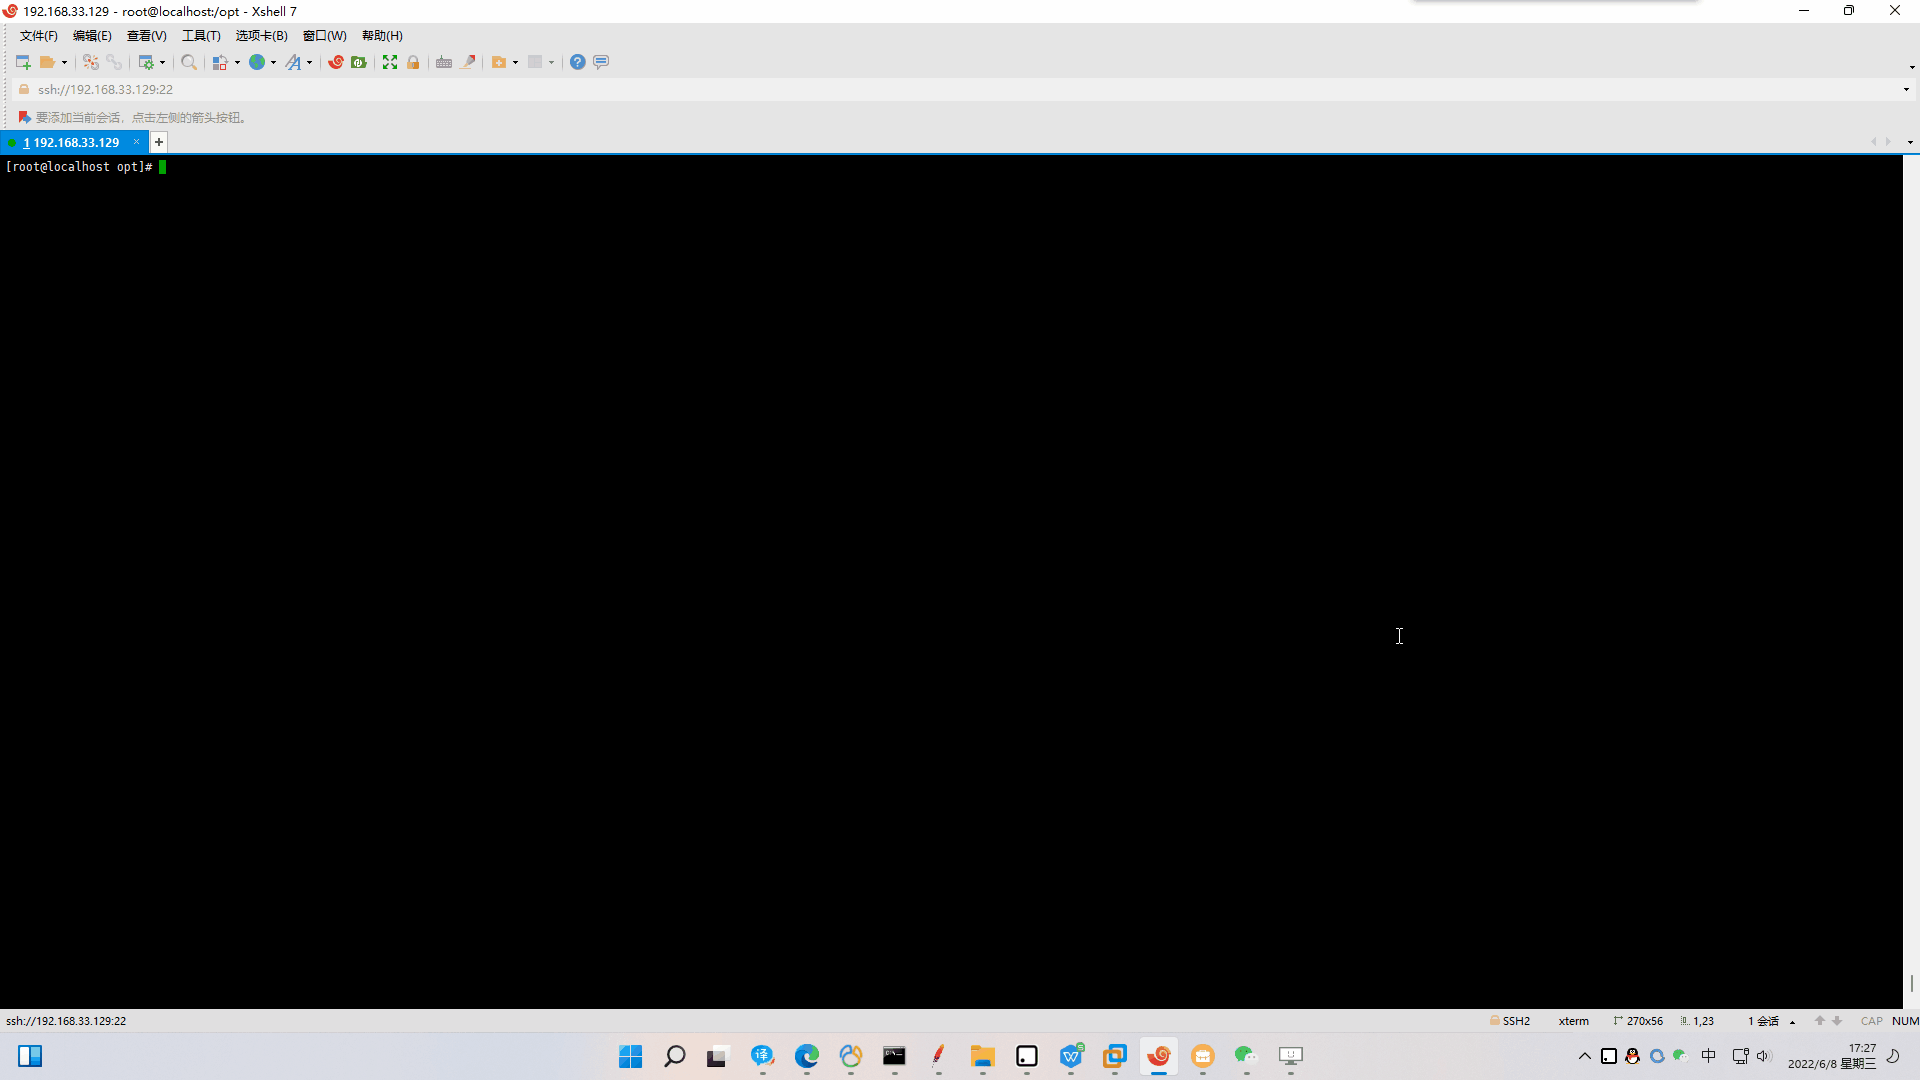The width and height of the screenshot is (1920, 1080).
Task: Open the 工具(T) menu
Action: pos(200,36)
